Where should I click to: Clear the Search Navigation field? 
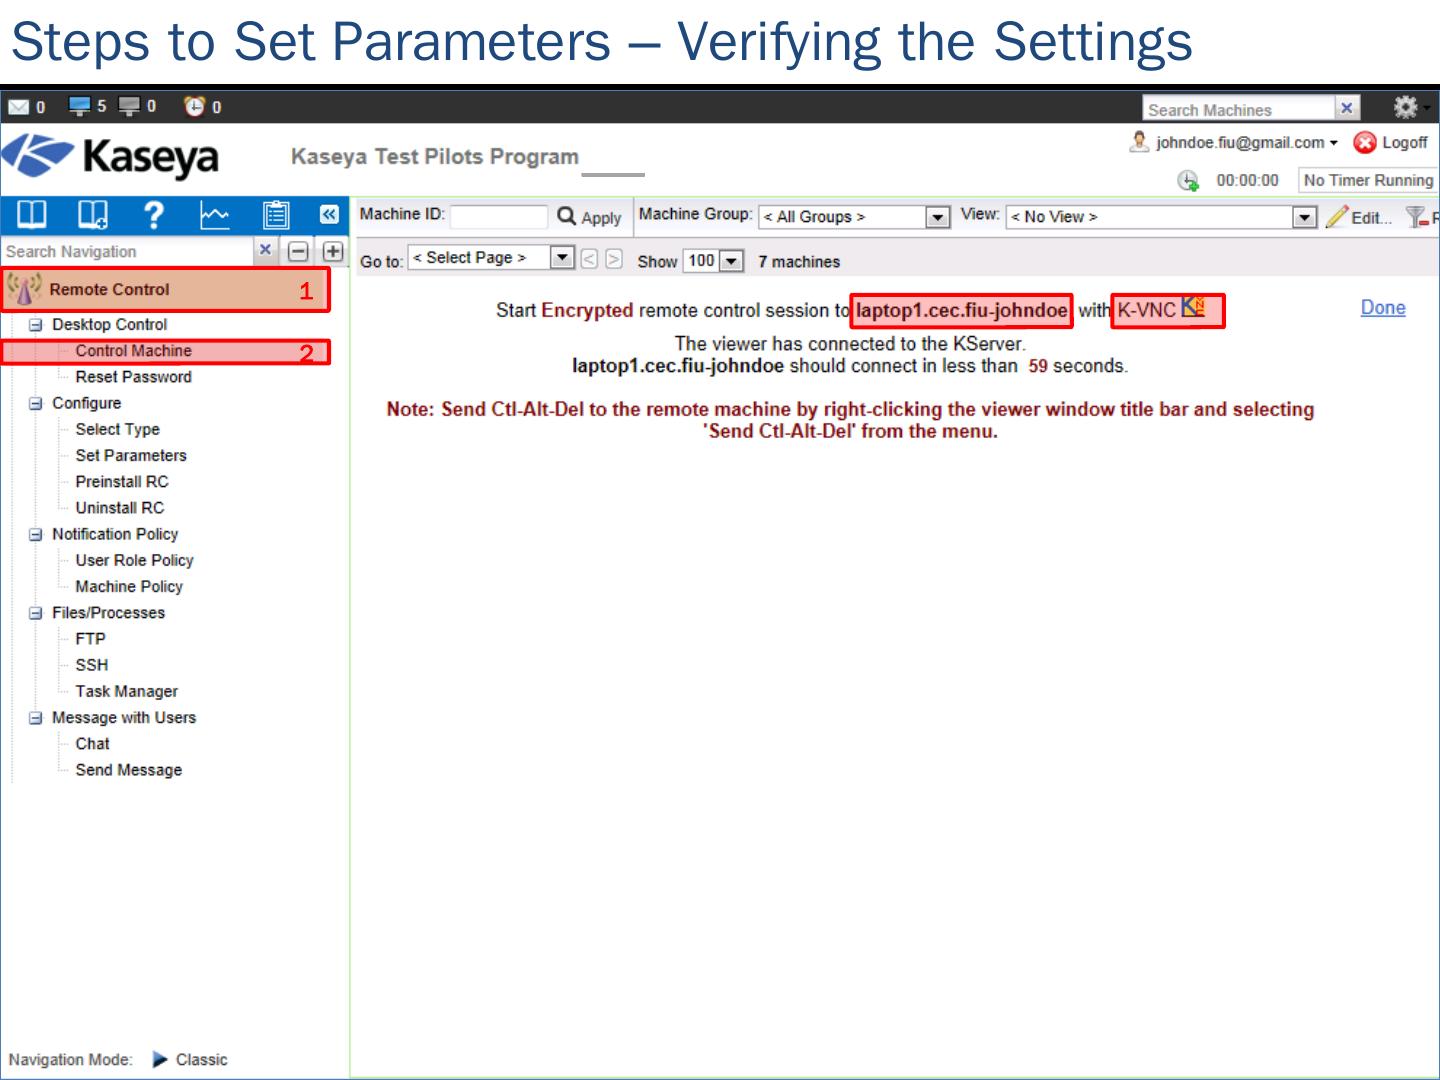click(265, 250)
